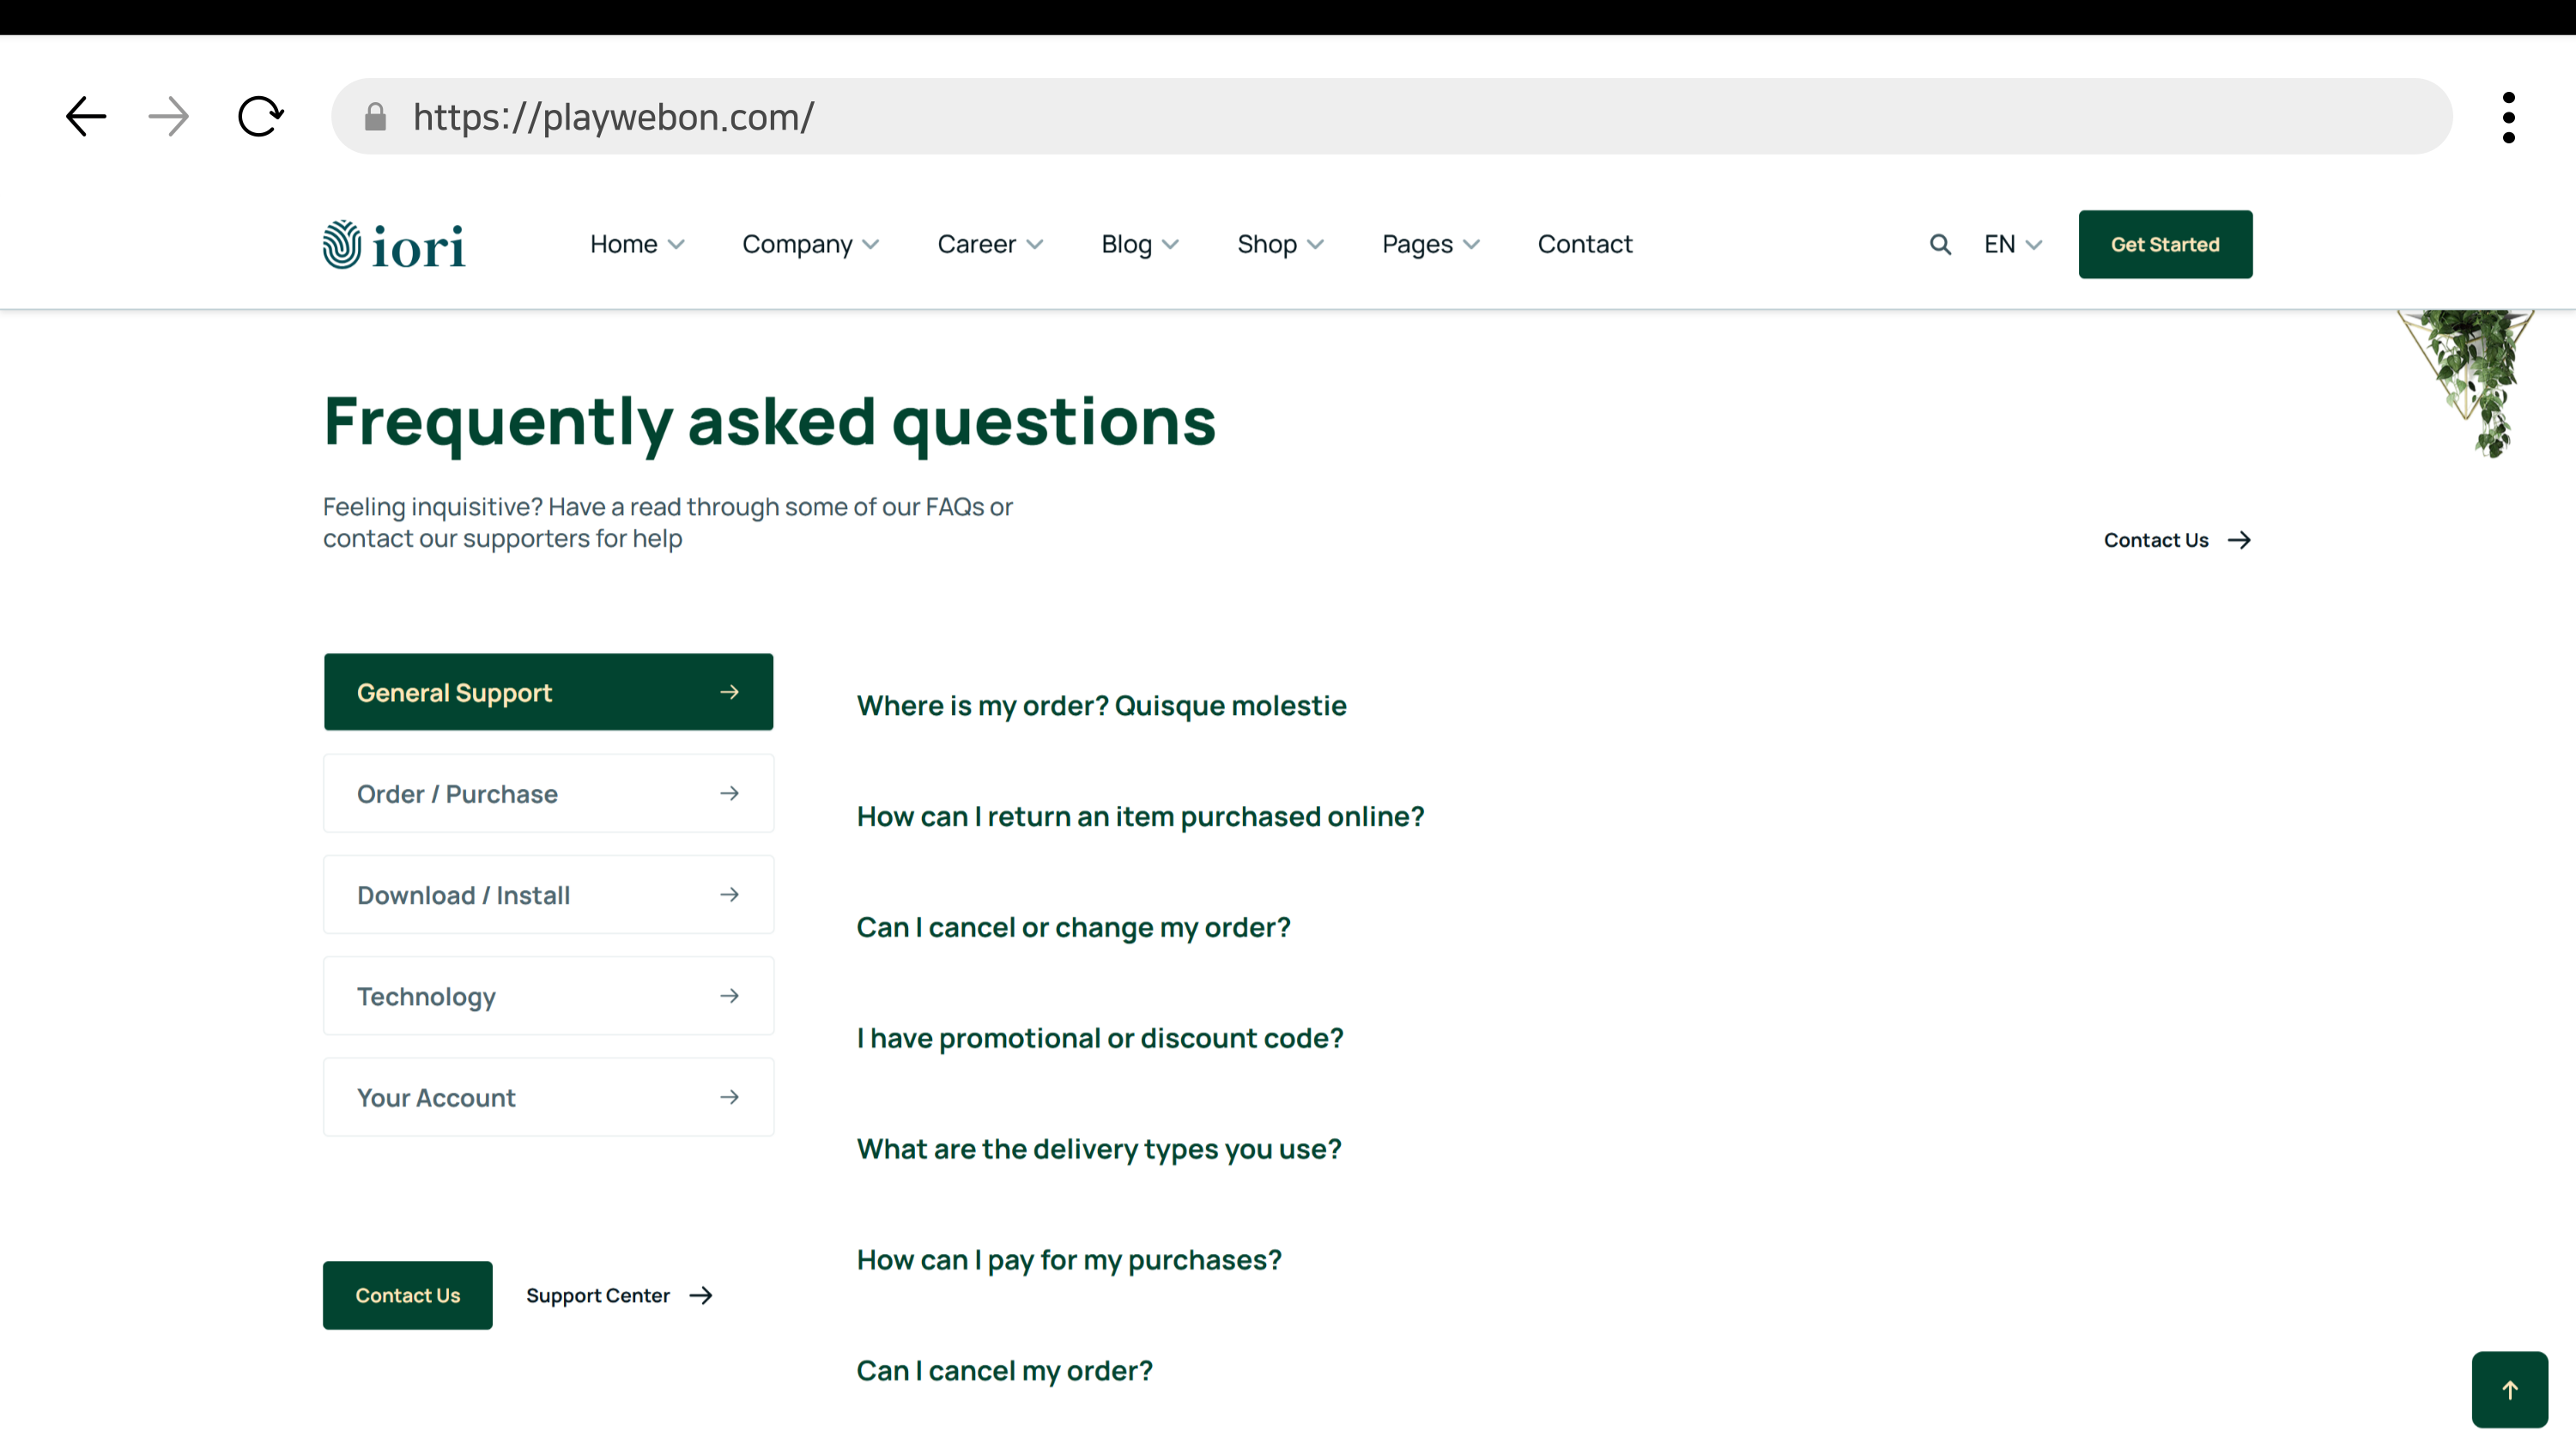Click the URL address field
Viewport: 2576px width, 1449px height.
tap(1400, 117)
